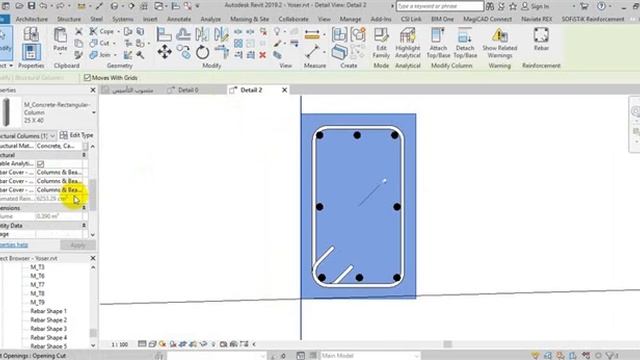
Task: Select the Mirror - Draw Axis tool
Action: (221, 34)
